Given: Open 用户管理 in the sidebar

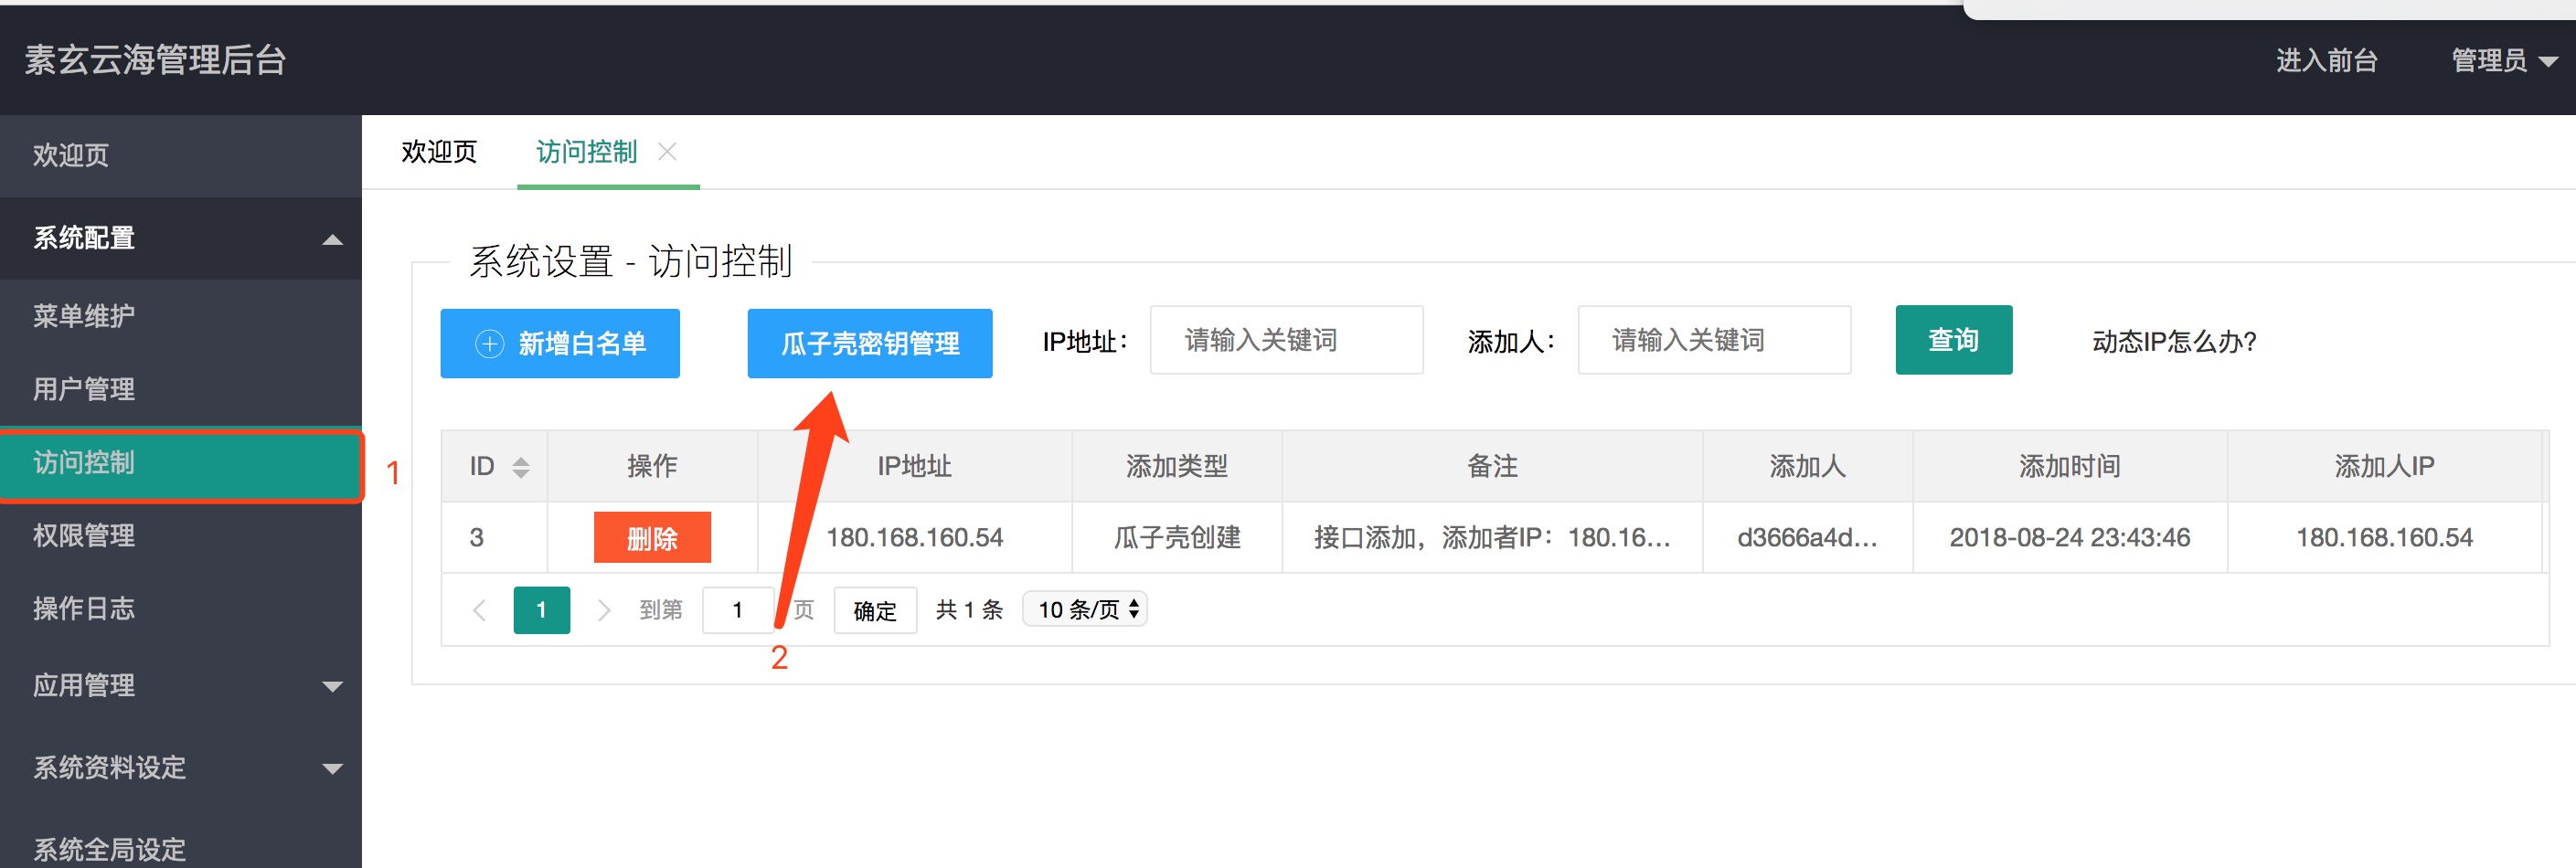Looking at the screenshot, I should point(84,389).
